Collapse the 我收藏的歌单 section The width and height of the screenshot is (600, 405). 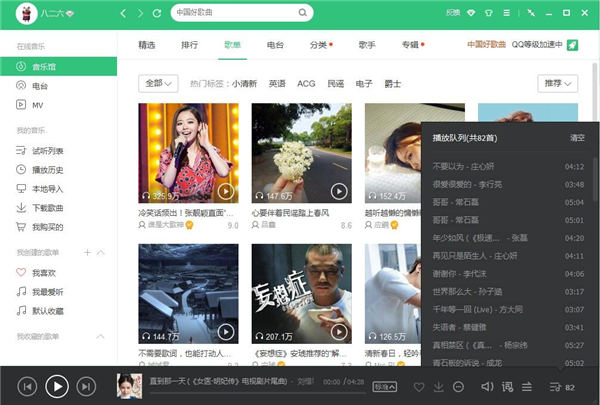point(100,336)
